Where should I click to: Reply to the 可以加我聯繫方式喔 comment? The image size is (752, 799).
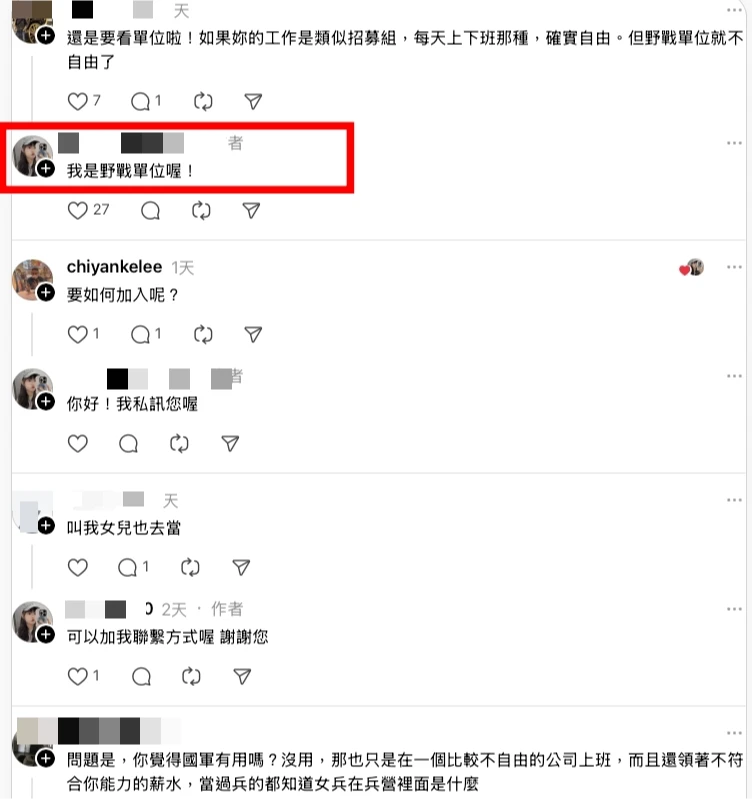[x=141, y=676]
